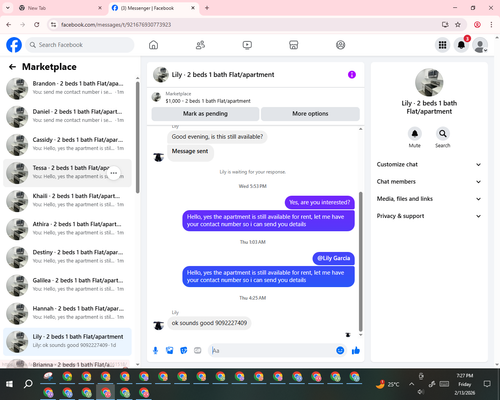
Task: Open the Chrome tab search dropdown arrow
Action: tap(8, 8)
